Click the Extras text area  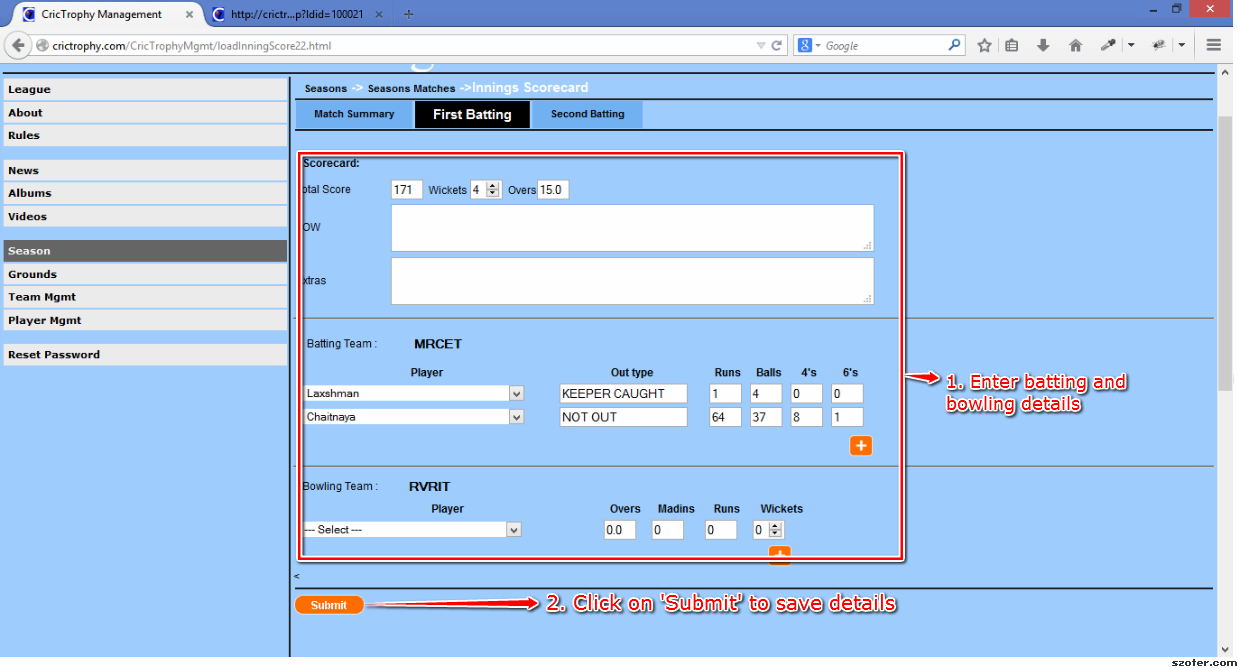[x=632, y=281]
